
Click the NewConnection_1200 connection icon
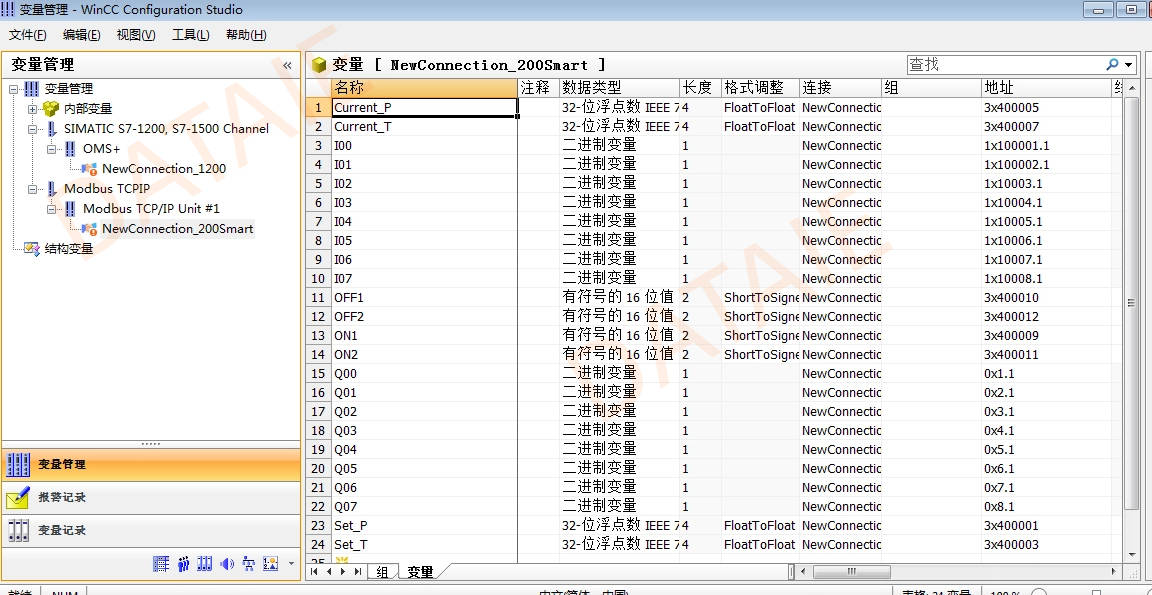tap(90, 169)
